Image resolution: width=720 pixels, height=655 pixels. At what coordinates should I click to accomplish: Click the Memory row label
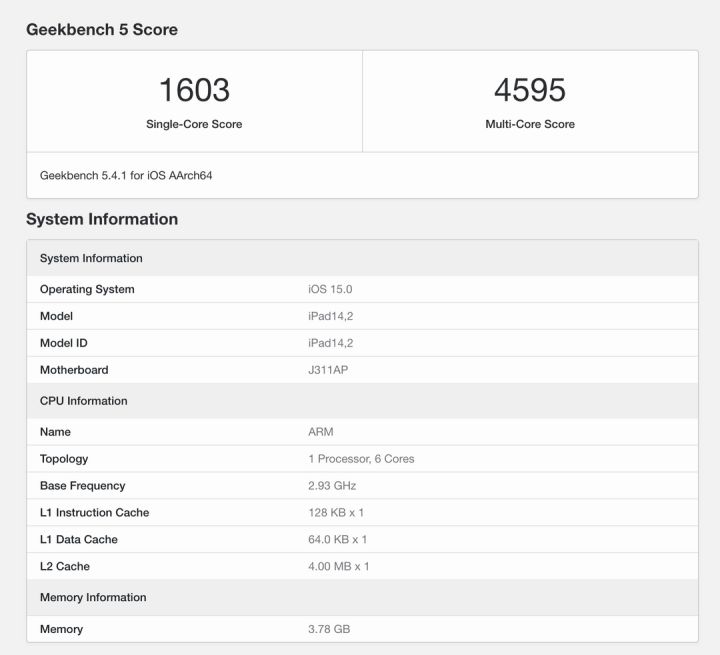[62, 629]
